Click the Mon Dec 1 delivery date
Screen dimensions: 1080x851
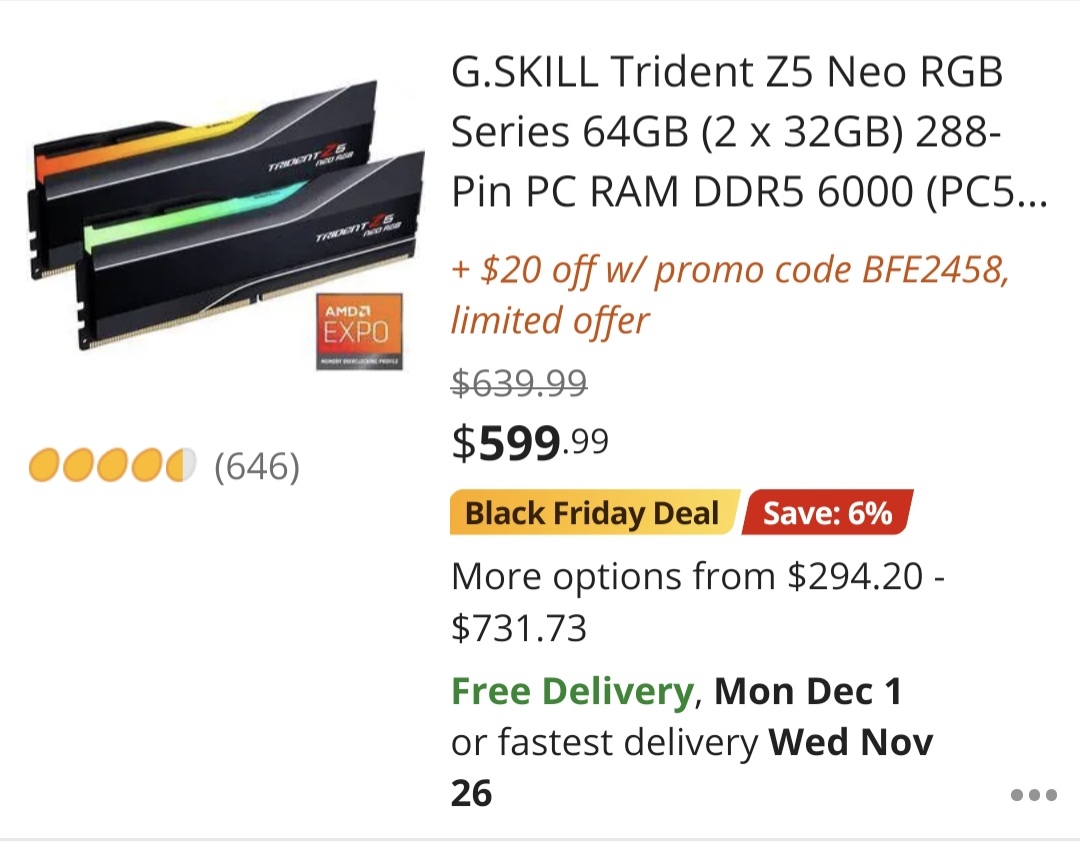click(808, 691)
